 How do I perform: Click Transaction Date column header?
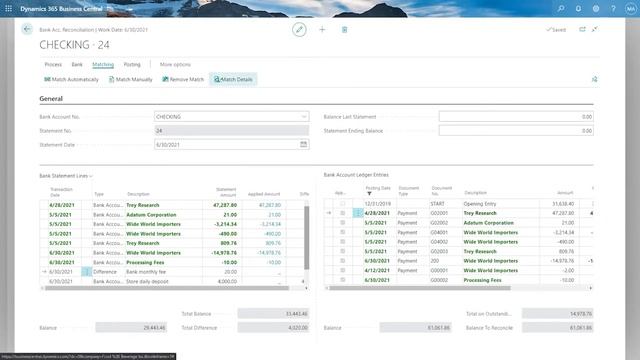[x=61, y=192]
